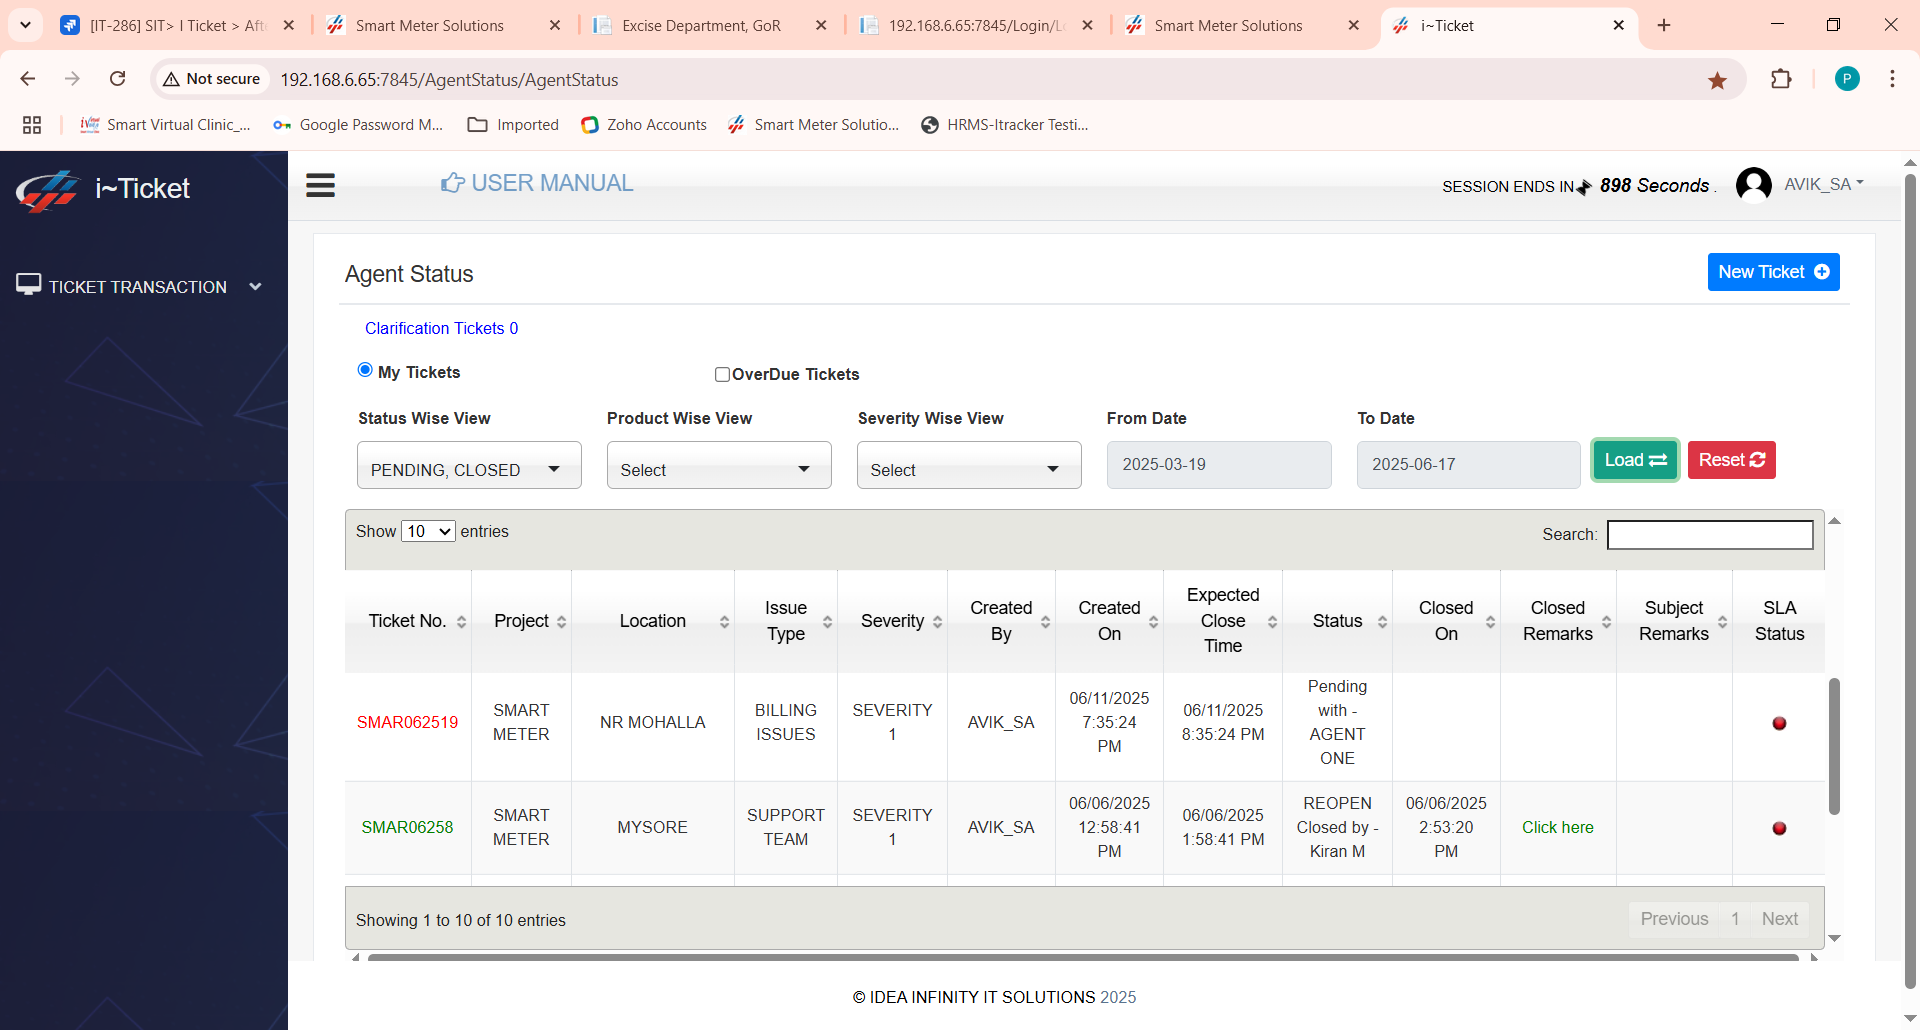Viewport: 1920px width, 1030px height.
Task: Sort by Severity column arrows
Action: point(937,622)
